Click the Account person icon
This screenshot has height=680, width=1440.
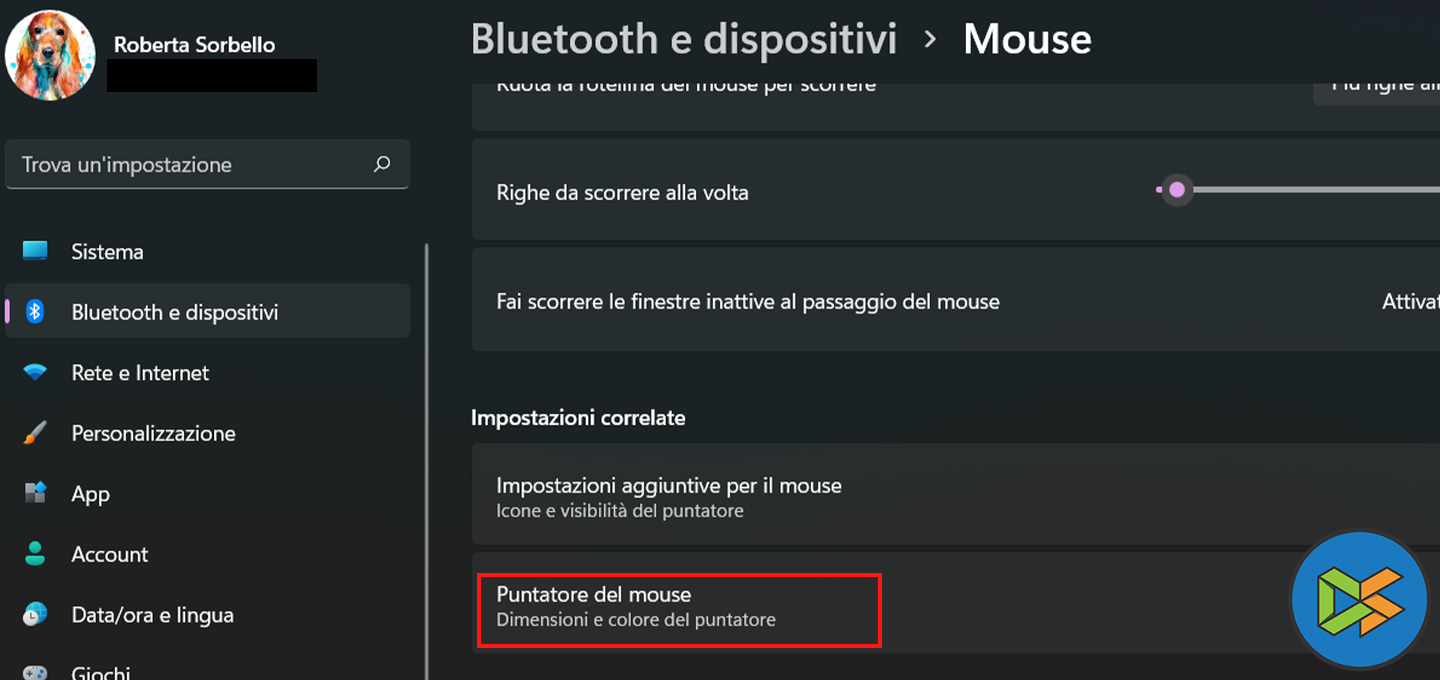(x=35, y=554)
